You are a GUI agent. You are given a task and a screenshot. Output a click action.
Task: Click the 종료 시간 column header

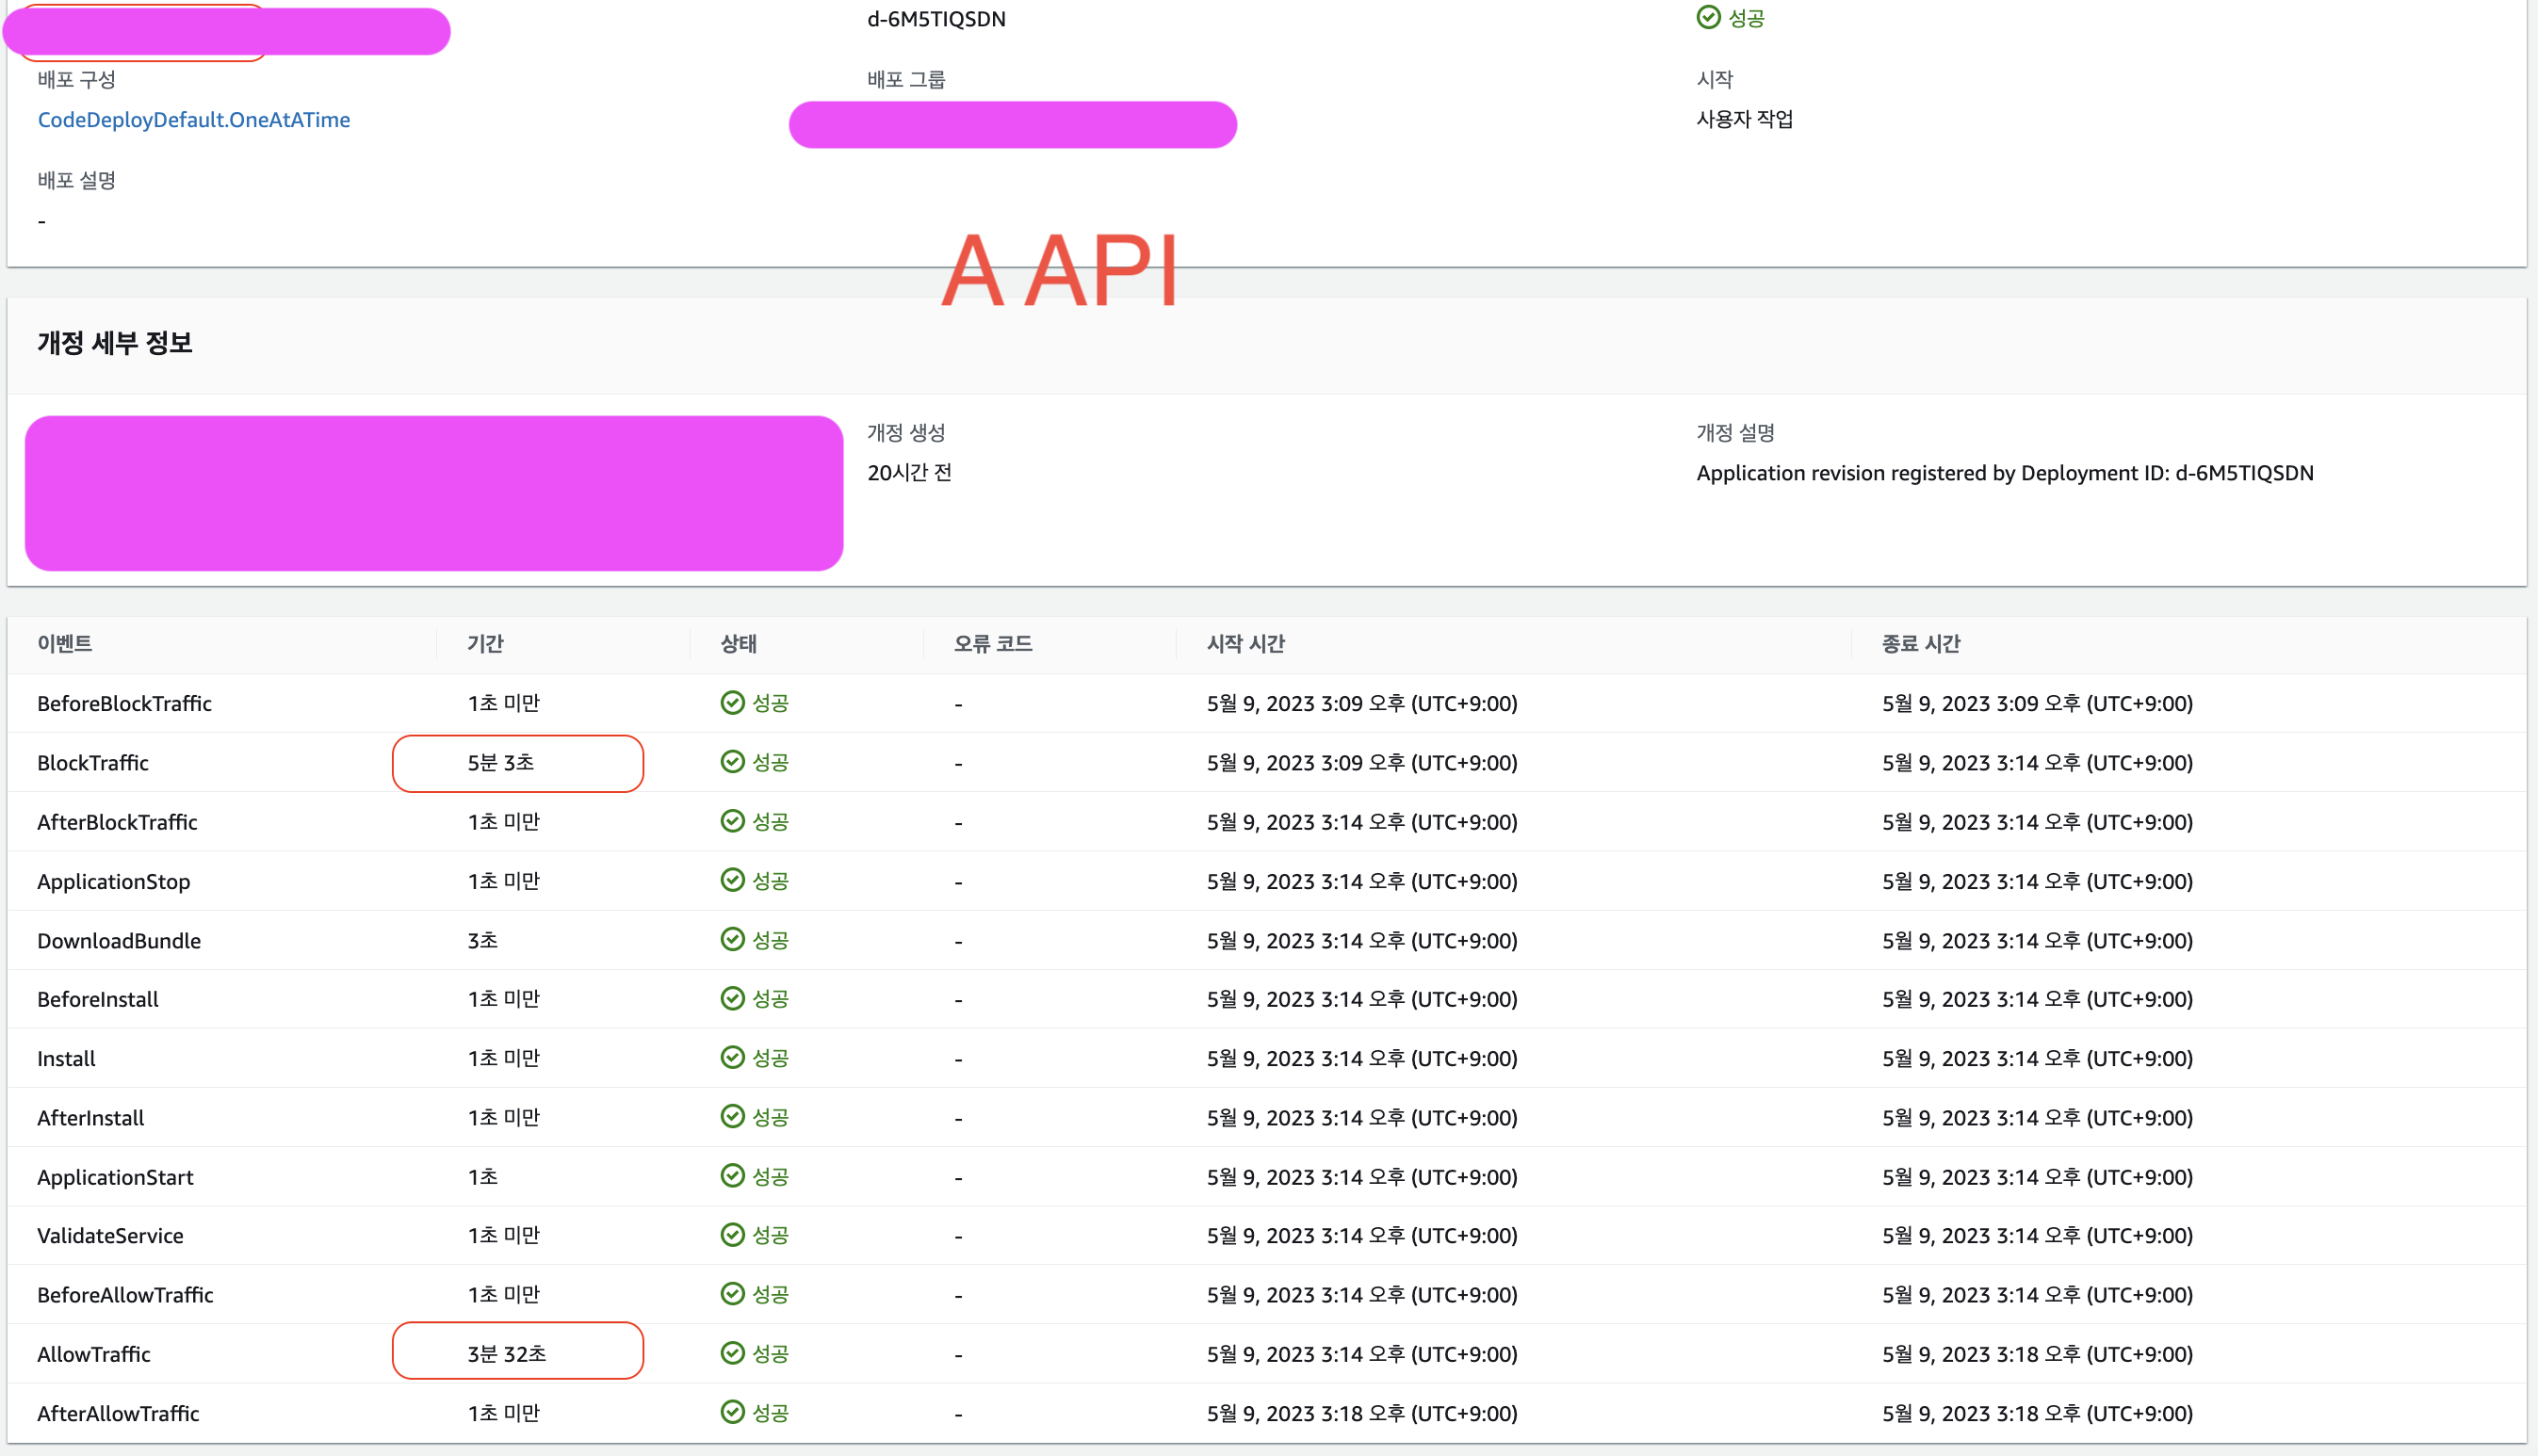(1920, 643)
